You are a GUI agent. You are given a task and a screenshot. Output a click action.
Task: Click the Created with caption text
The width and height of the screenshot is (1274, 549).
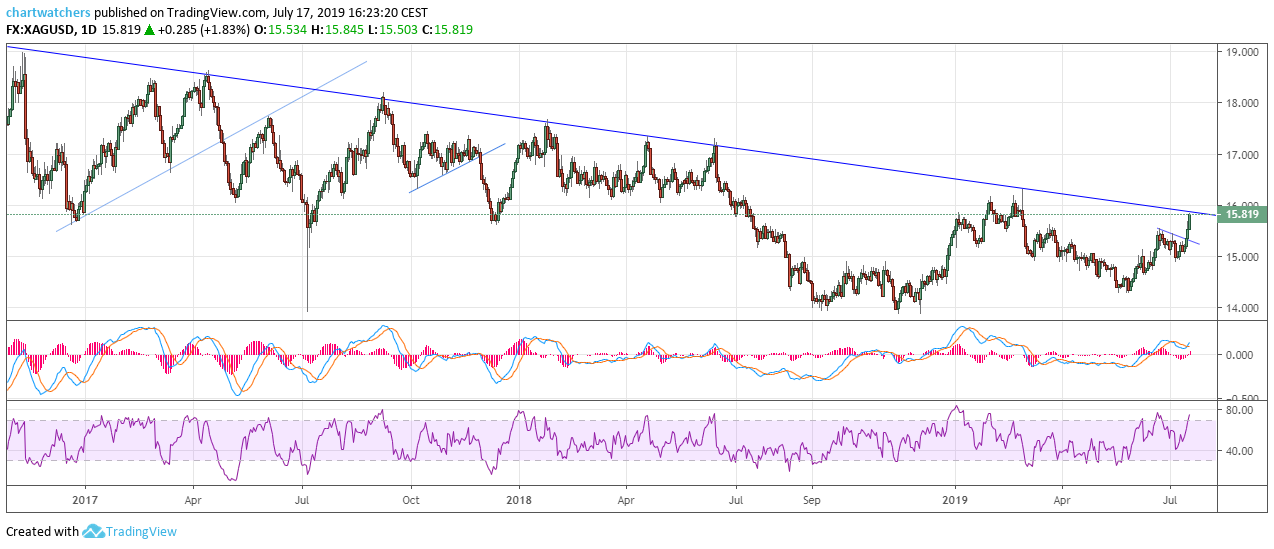point(42,532)
